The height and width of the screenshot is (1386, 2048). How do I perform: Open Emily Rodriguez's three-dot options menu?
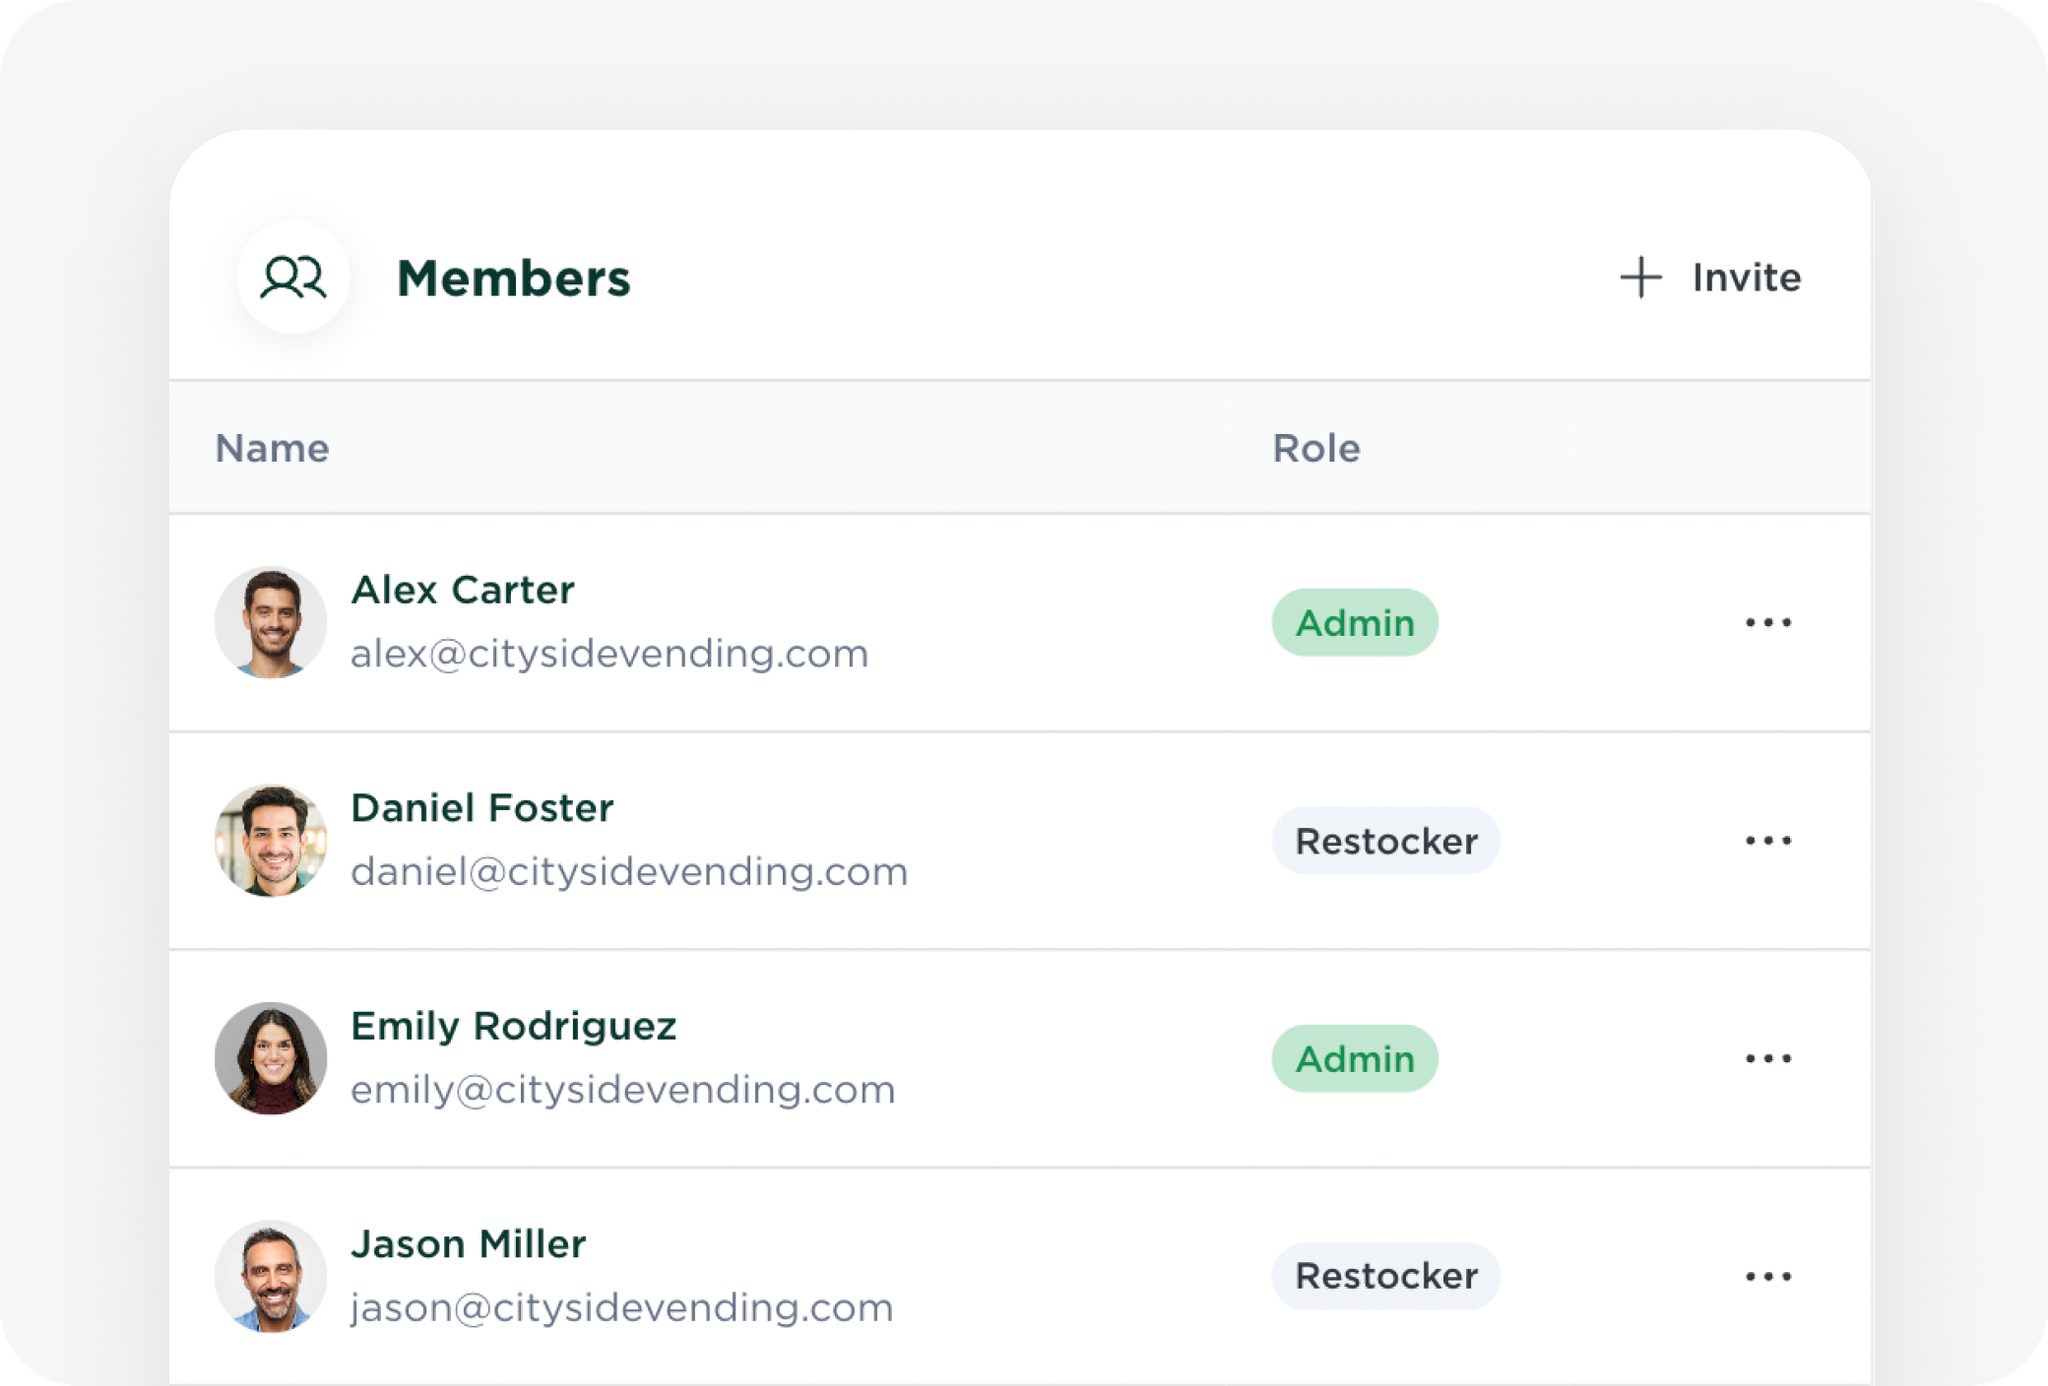[1767, 1058]
